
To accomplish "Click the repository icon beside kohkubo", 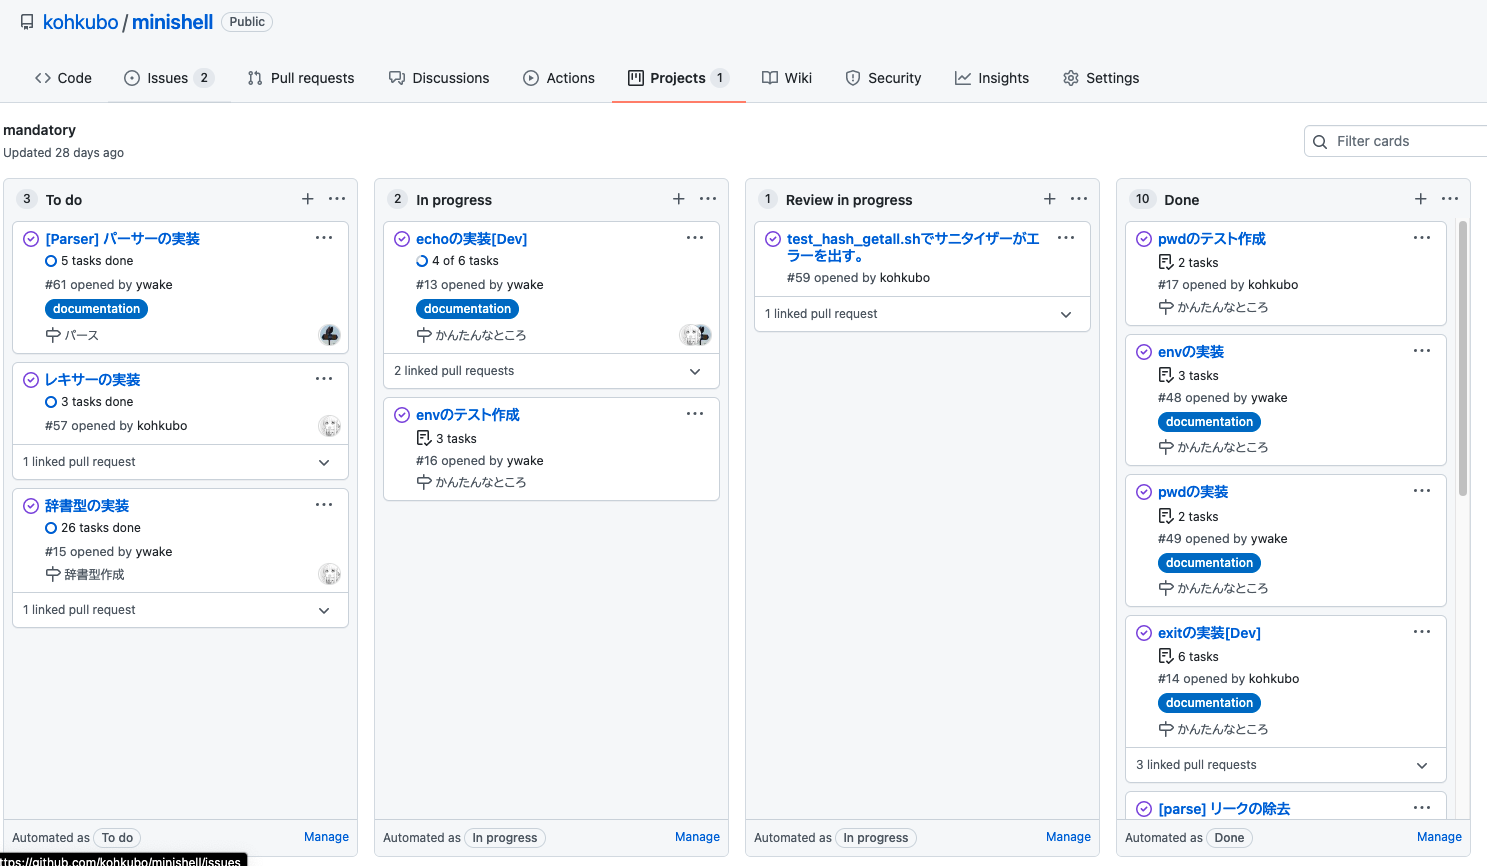I will [x=27, y=22].
